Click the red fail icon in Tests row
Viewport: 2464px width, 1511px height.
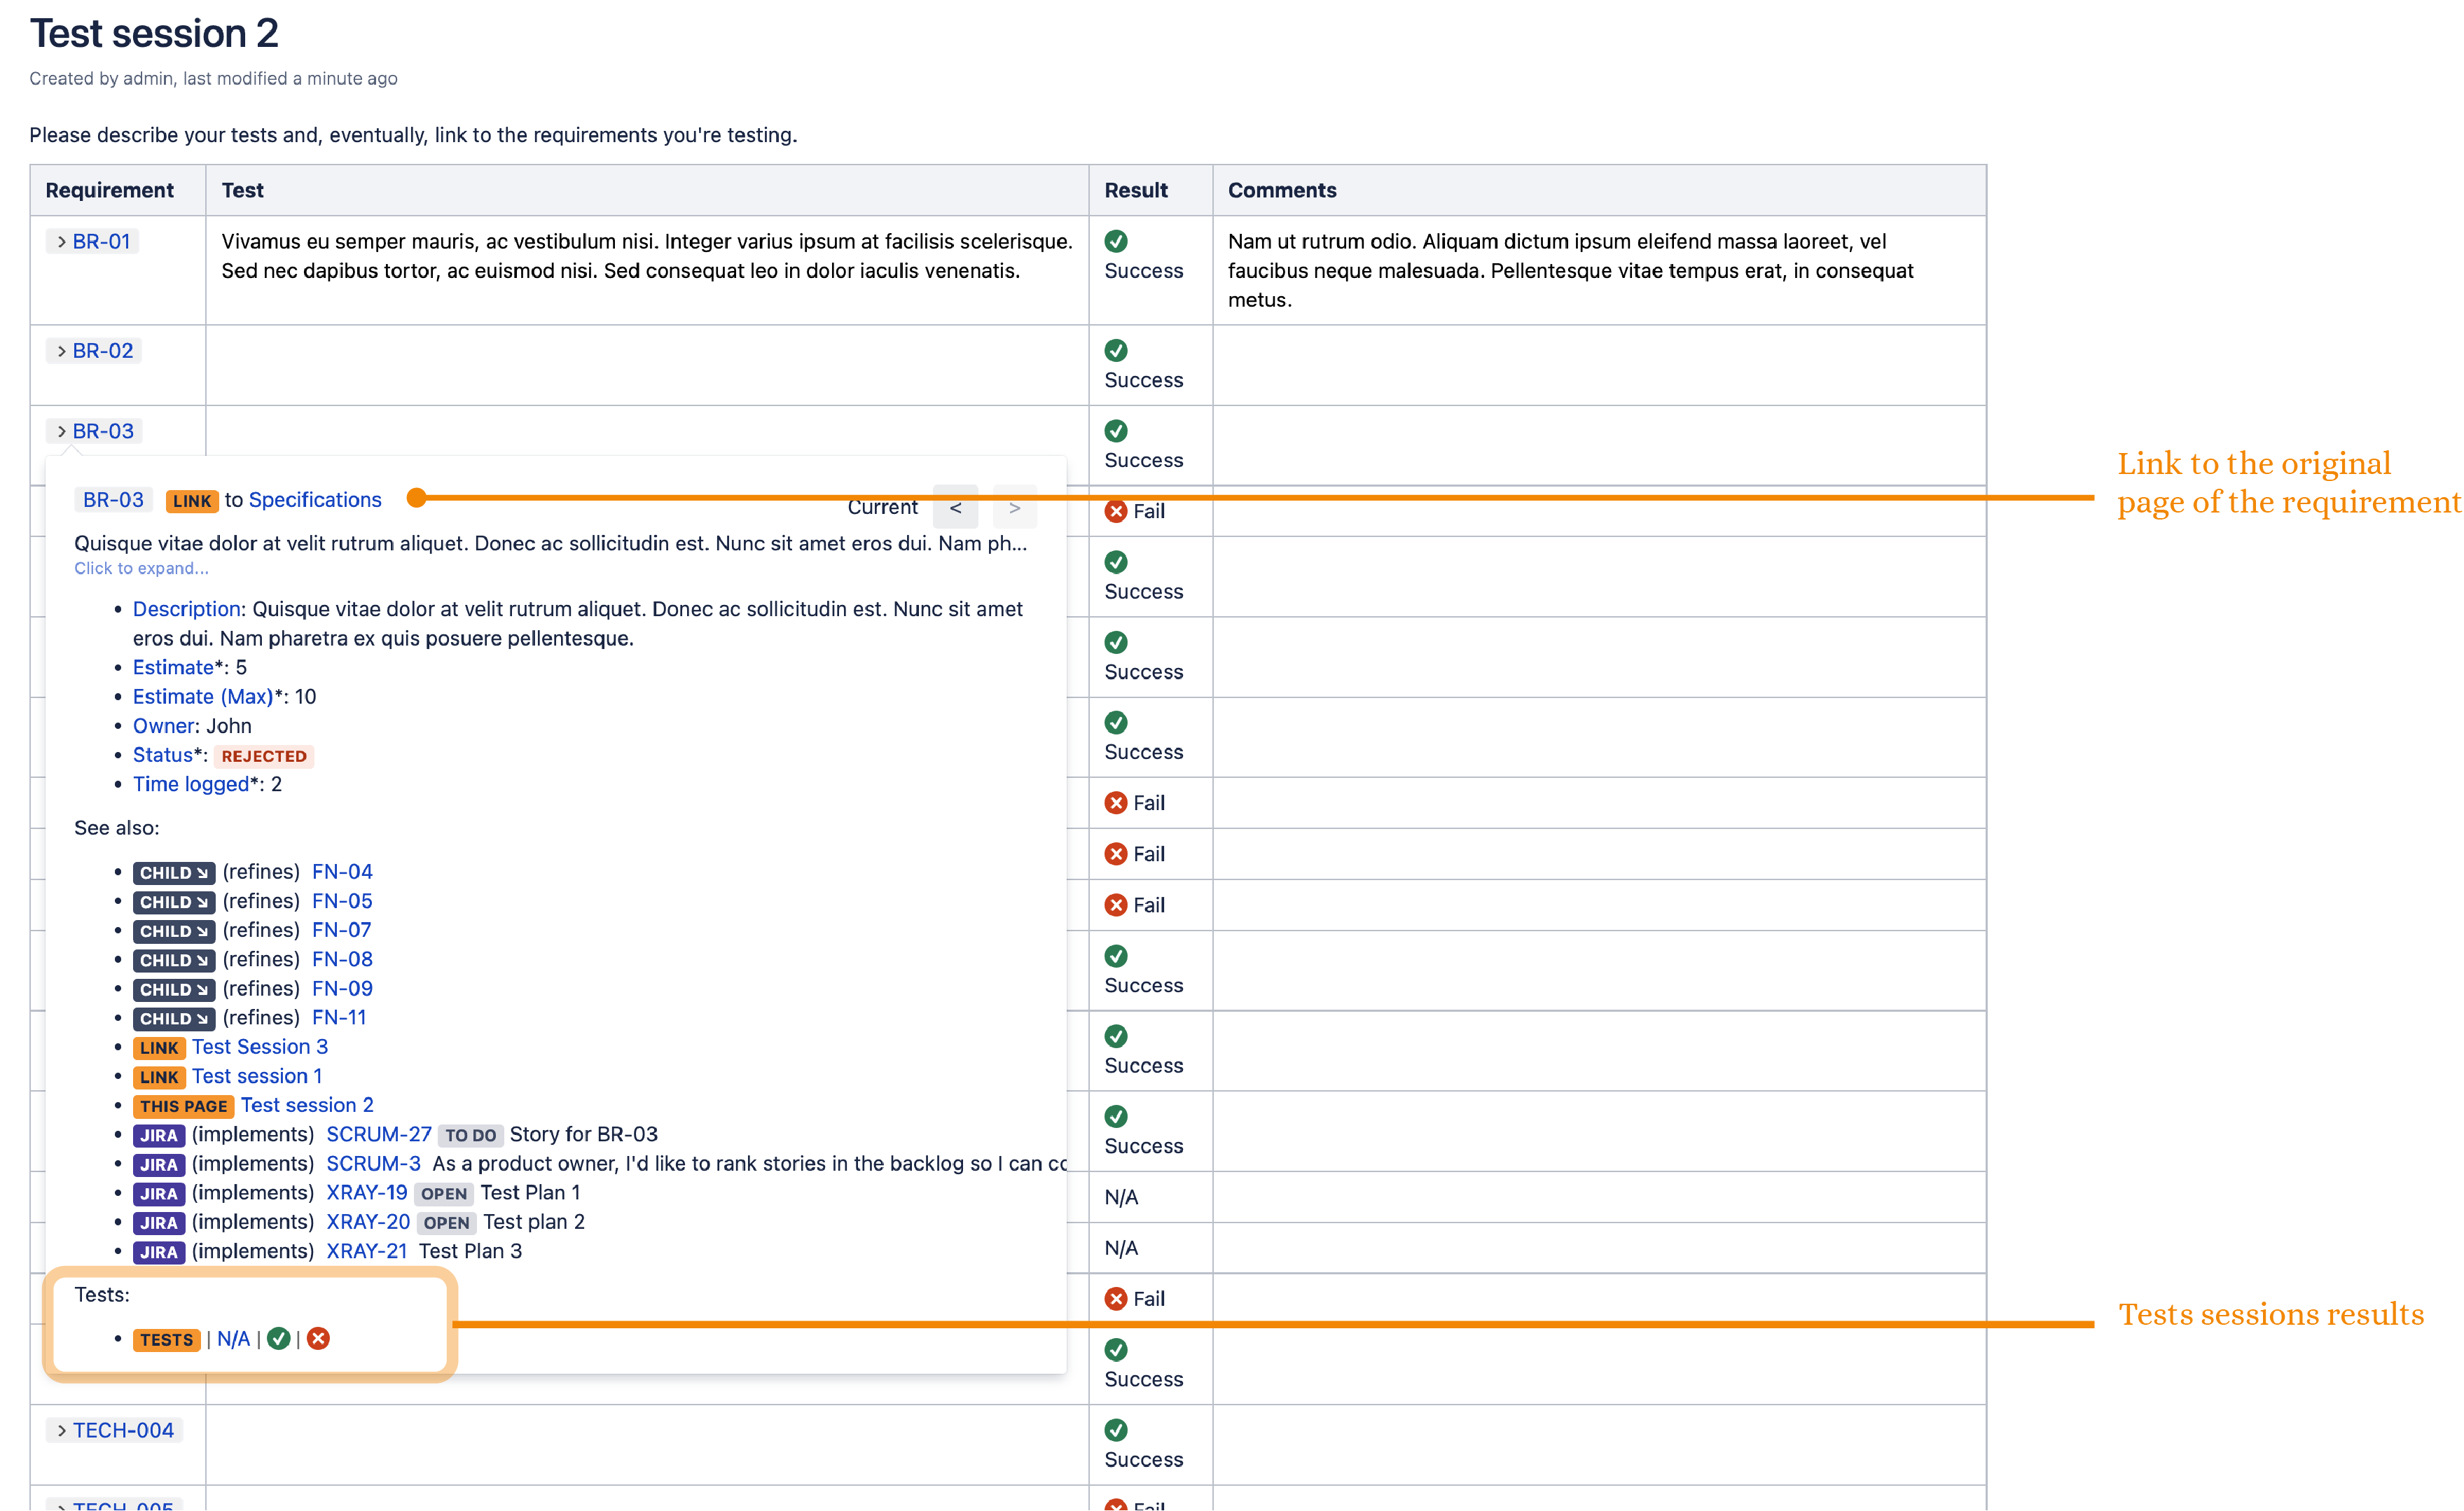pyautogui.click(x=318, y=1339)
